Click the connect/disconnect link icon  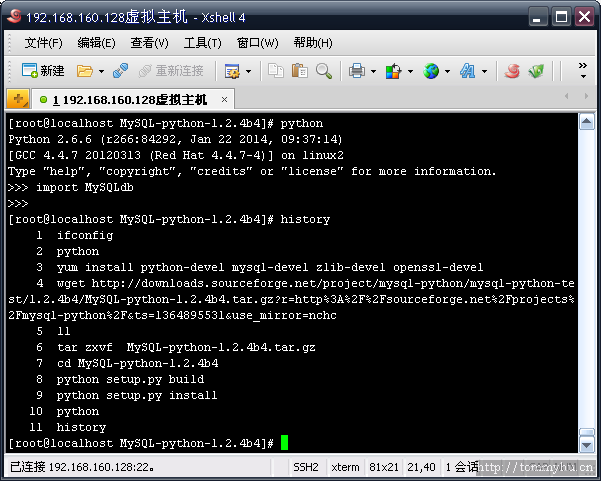click(120, 71)
